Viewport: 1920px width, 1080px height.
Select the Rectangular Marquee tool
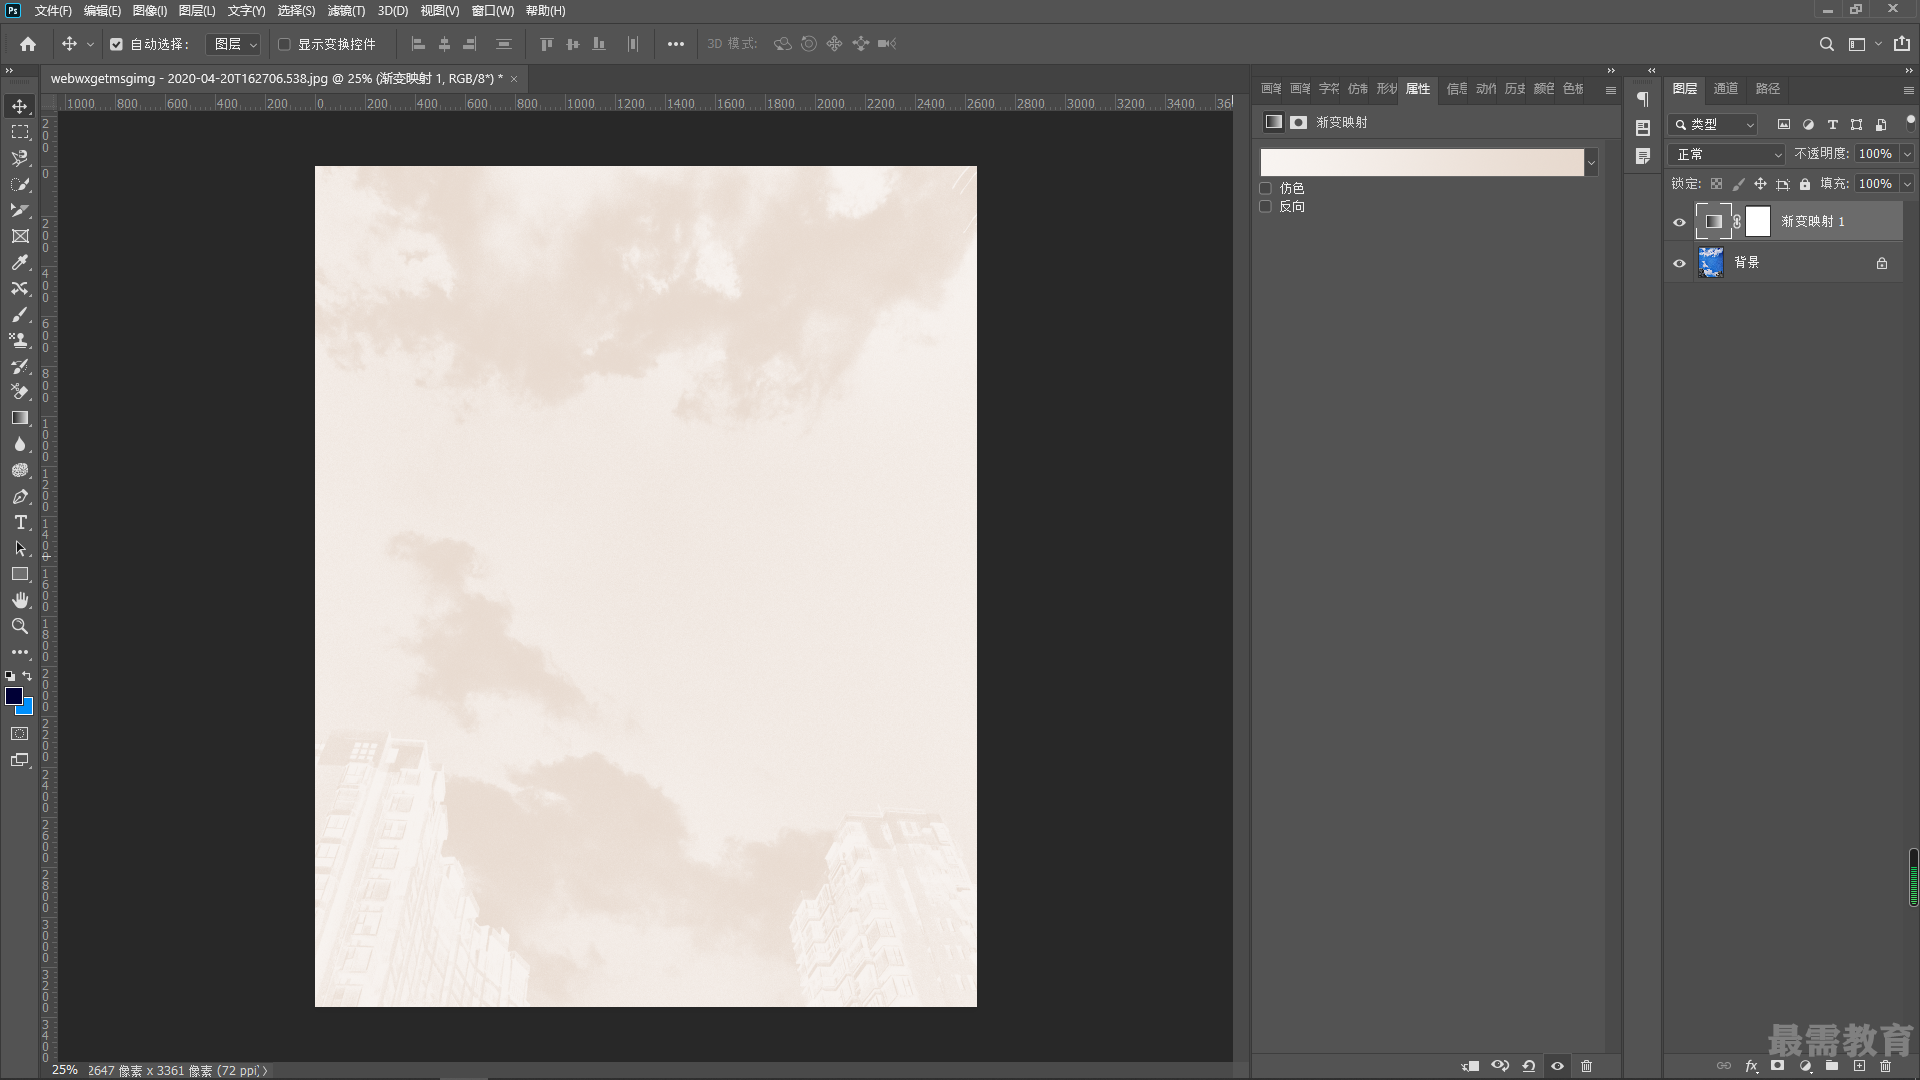tap(20, 132)
